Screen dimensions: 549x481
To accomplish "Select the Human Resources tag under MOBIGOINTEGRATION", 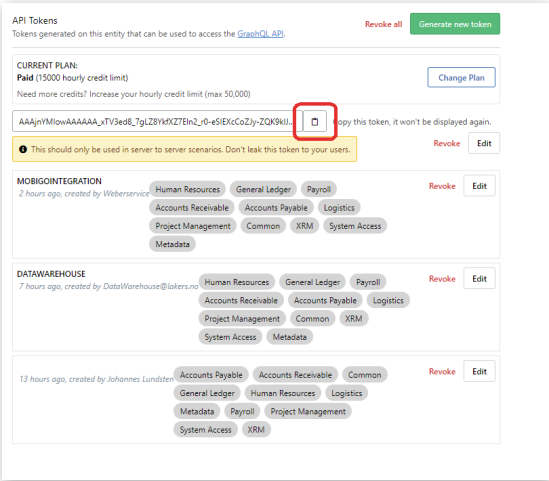I will tap(187, 189).
